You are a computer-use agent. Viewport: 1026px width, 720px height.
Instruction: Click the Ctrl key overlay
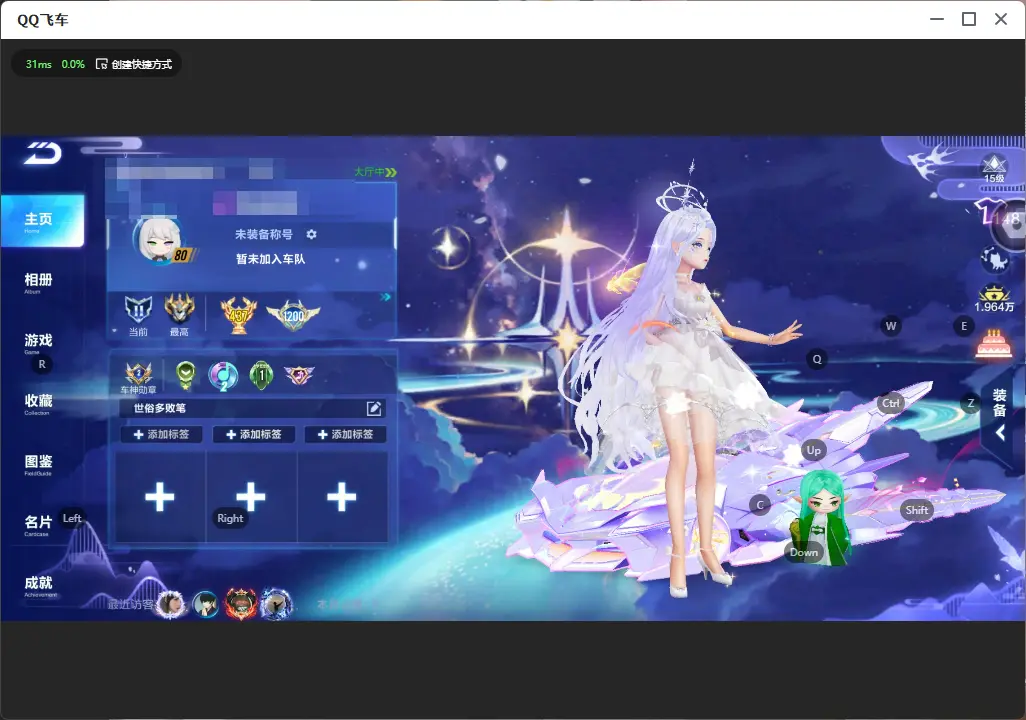click(x=891, y=403)
